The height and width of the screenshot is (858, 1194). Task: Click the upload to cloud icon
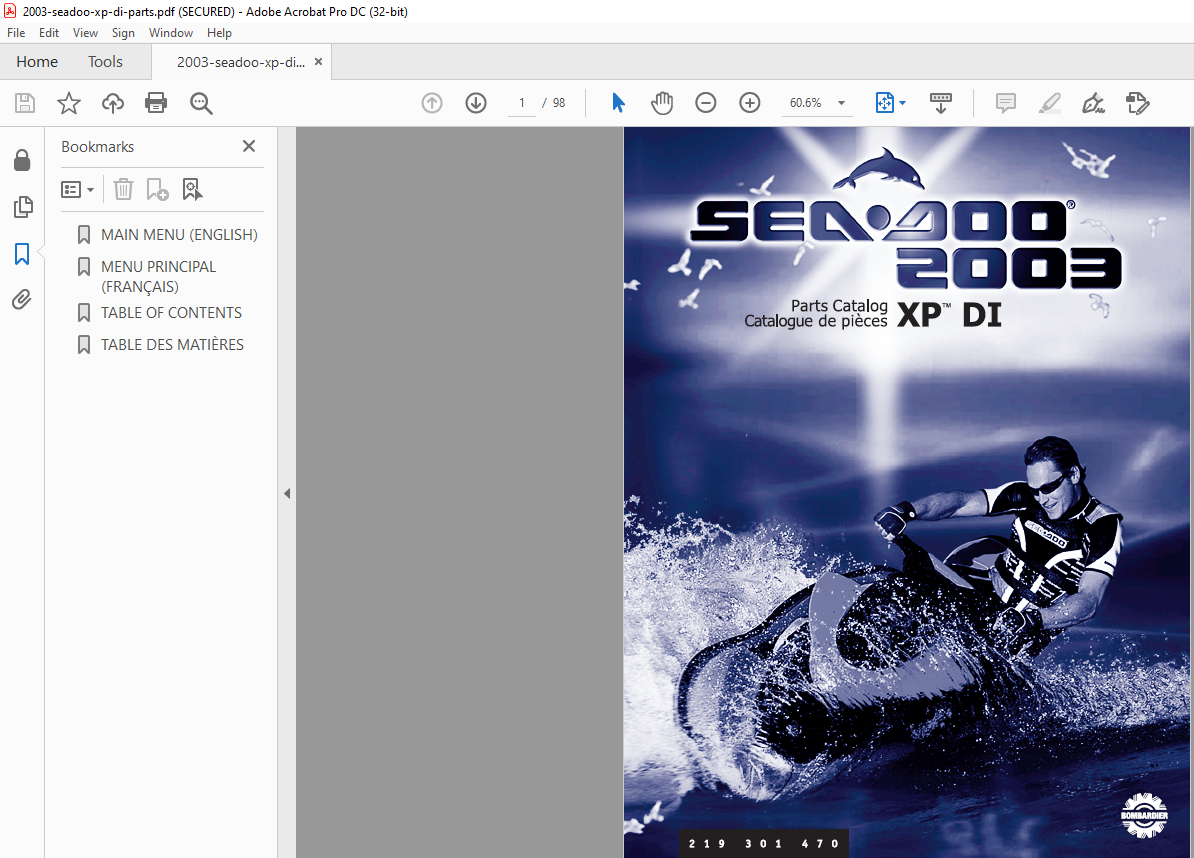point(113,103)
